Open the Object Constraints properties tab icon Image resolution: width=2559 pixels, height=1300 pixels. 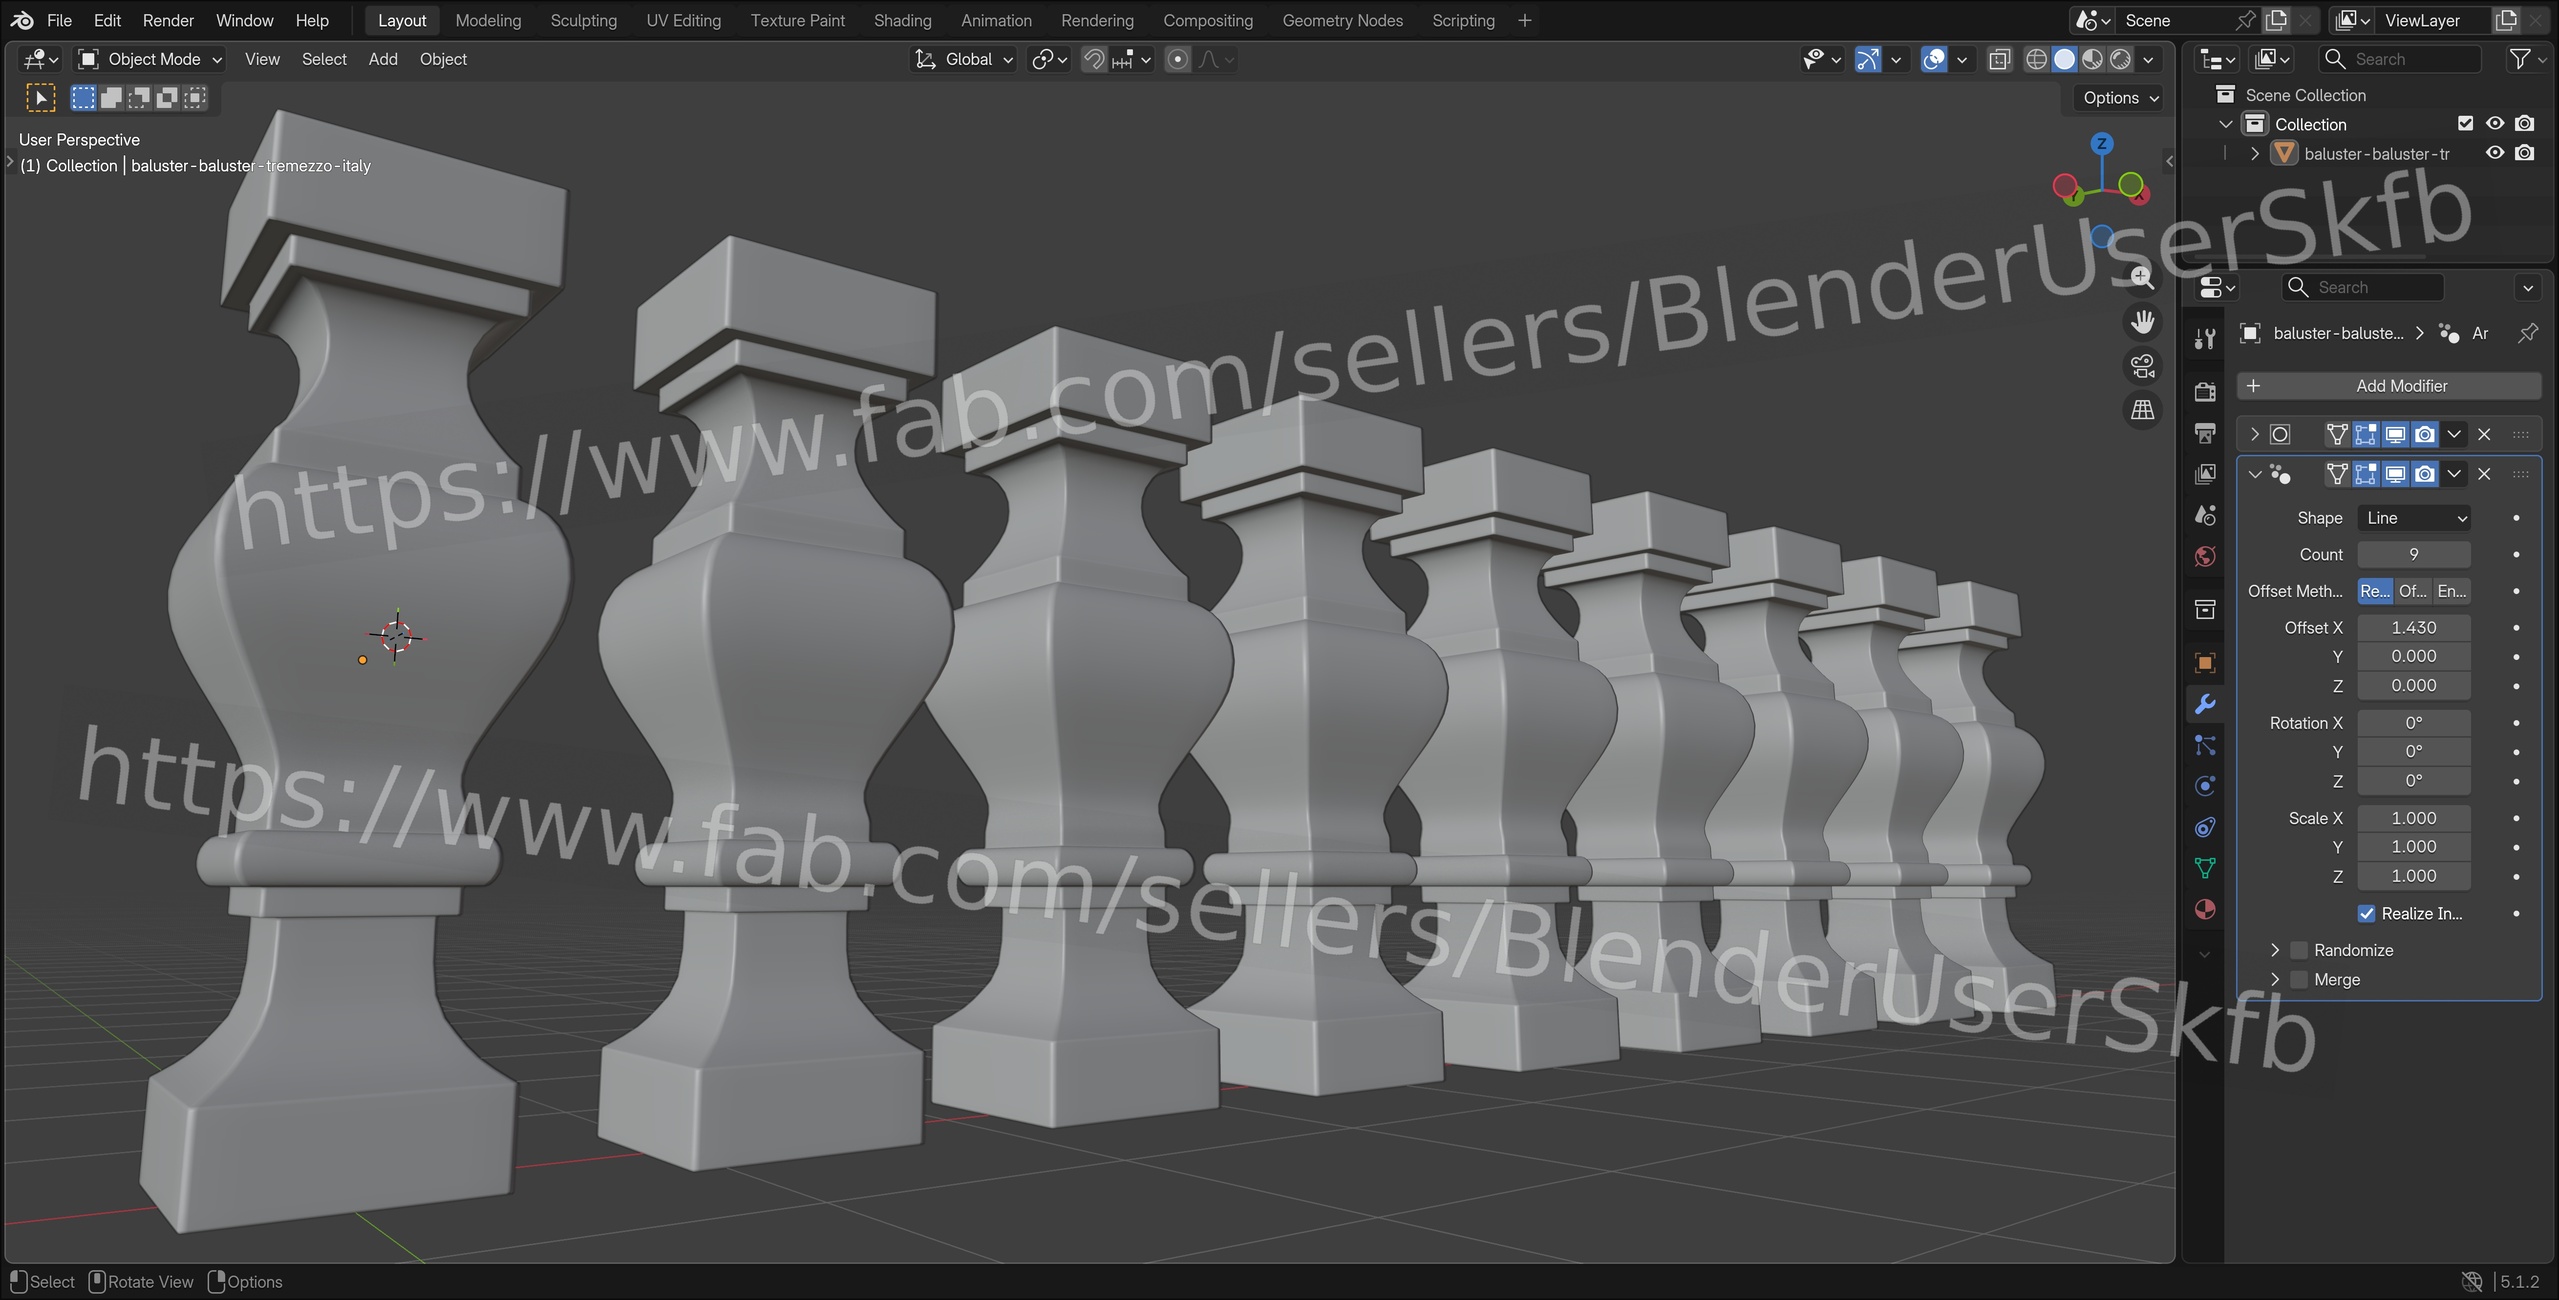pos(2204,827)
